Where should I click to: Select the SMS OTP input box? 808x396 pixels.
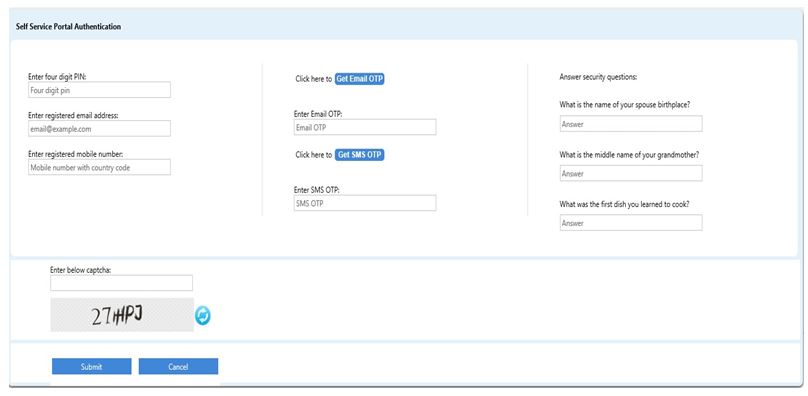(365, 203)
